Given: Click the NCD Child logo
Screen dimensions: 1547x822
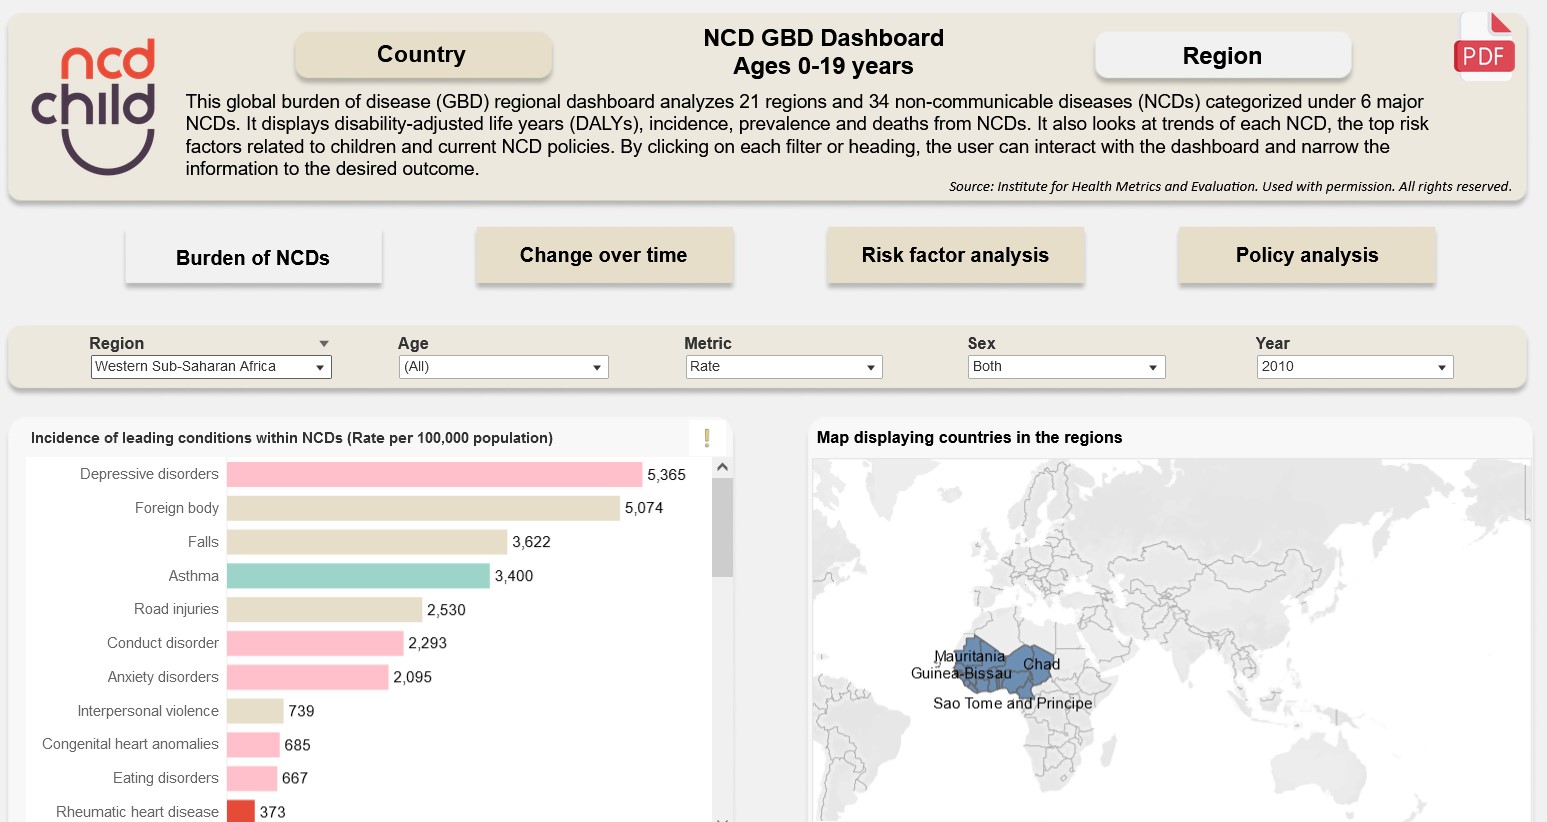Looking at the screenshot, I should pos(94,106).
